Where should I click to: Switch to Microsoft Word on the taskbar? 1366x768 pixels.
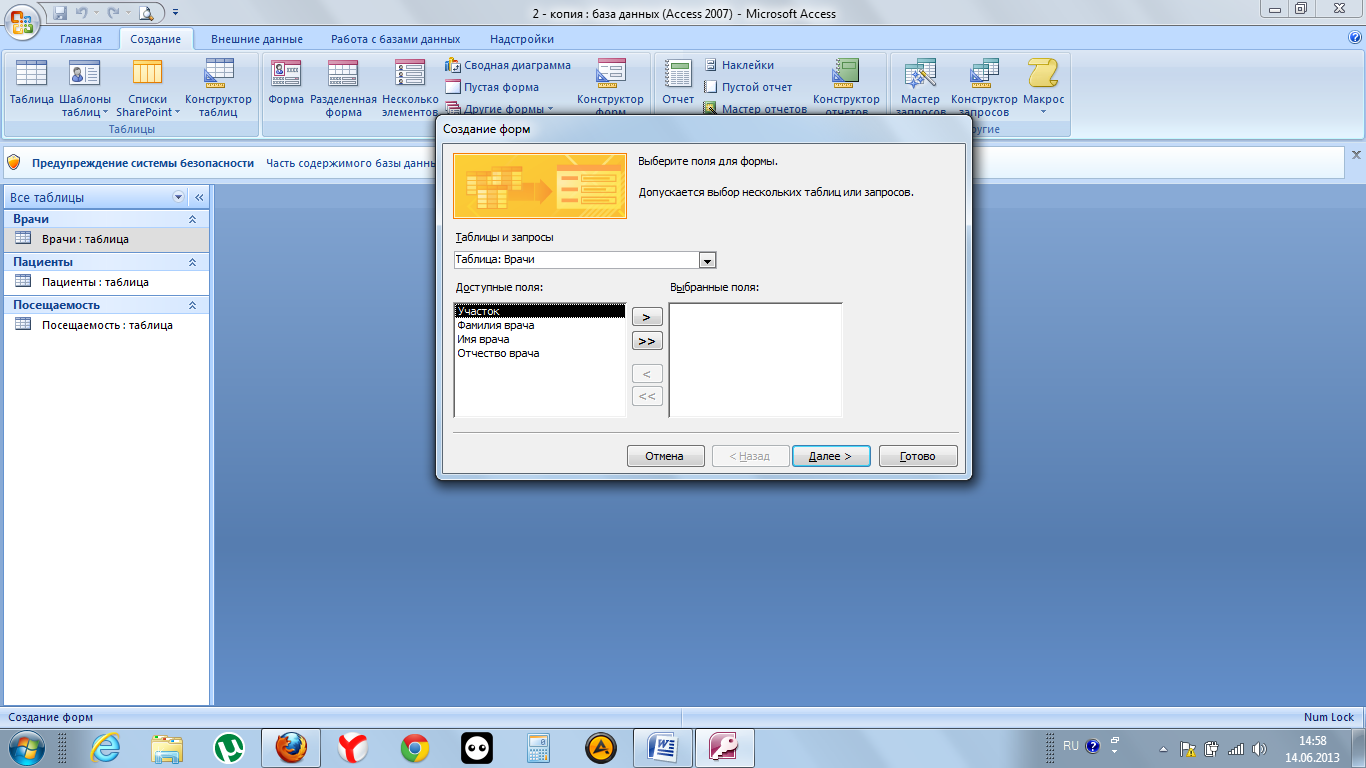(x=664, y=748)
